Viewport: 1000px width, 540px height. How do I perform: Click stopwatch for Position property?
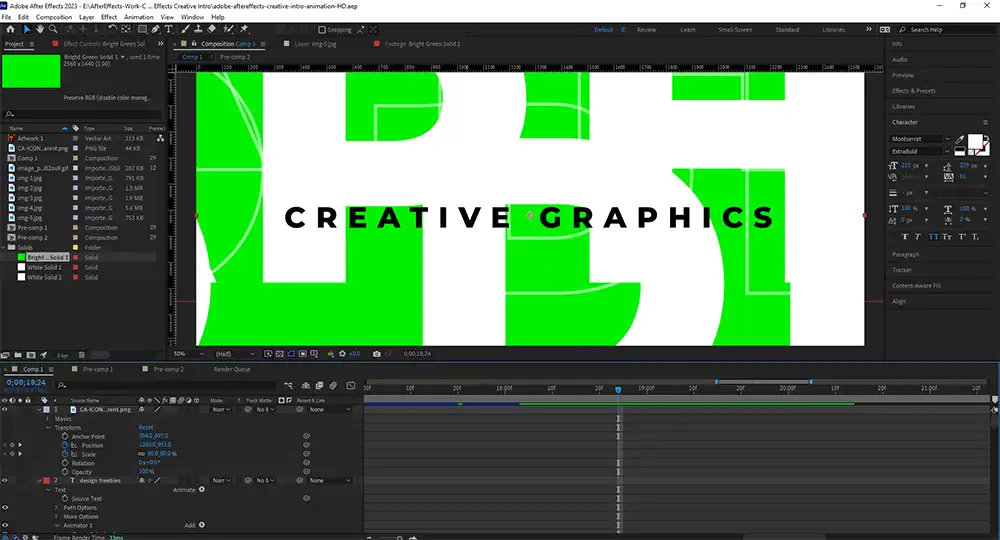65,445
